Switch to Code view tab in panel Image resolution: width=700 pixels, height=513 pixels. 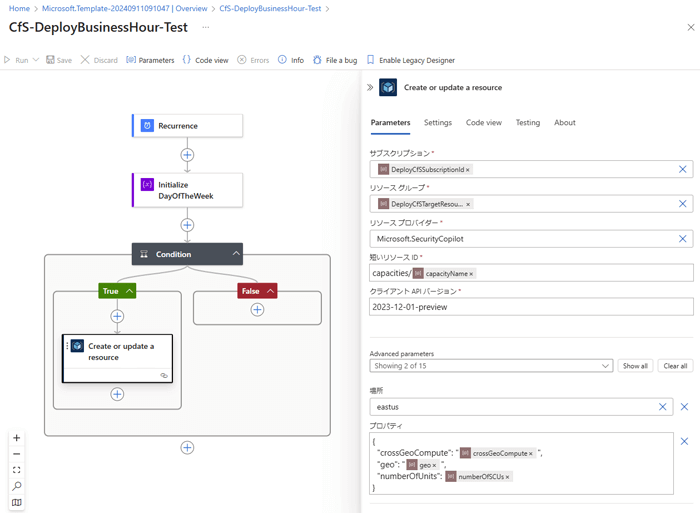484,123
